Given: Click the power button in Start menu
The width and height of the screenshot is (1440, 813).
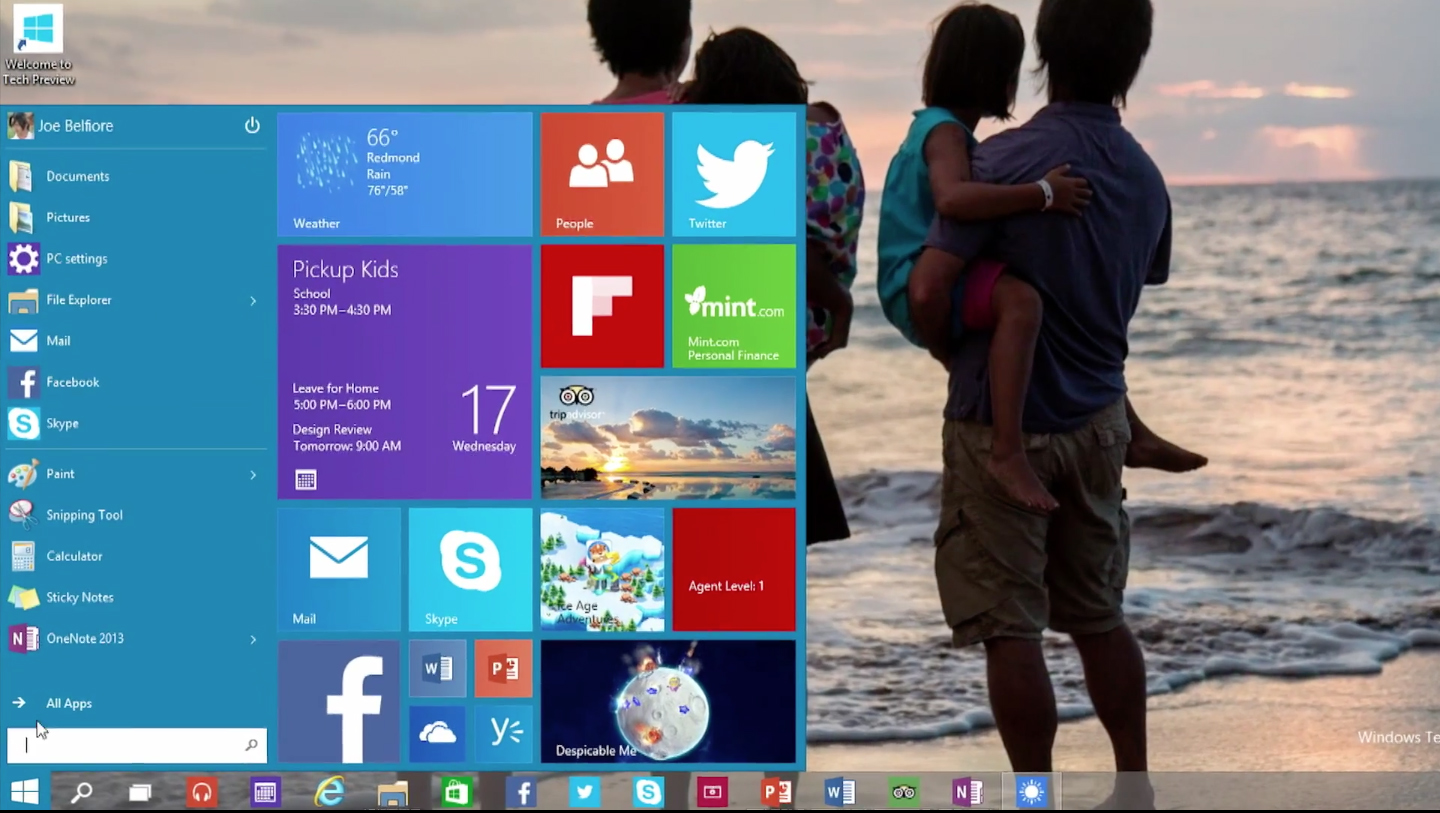Looking at the screenshot, I should point(252,126).
